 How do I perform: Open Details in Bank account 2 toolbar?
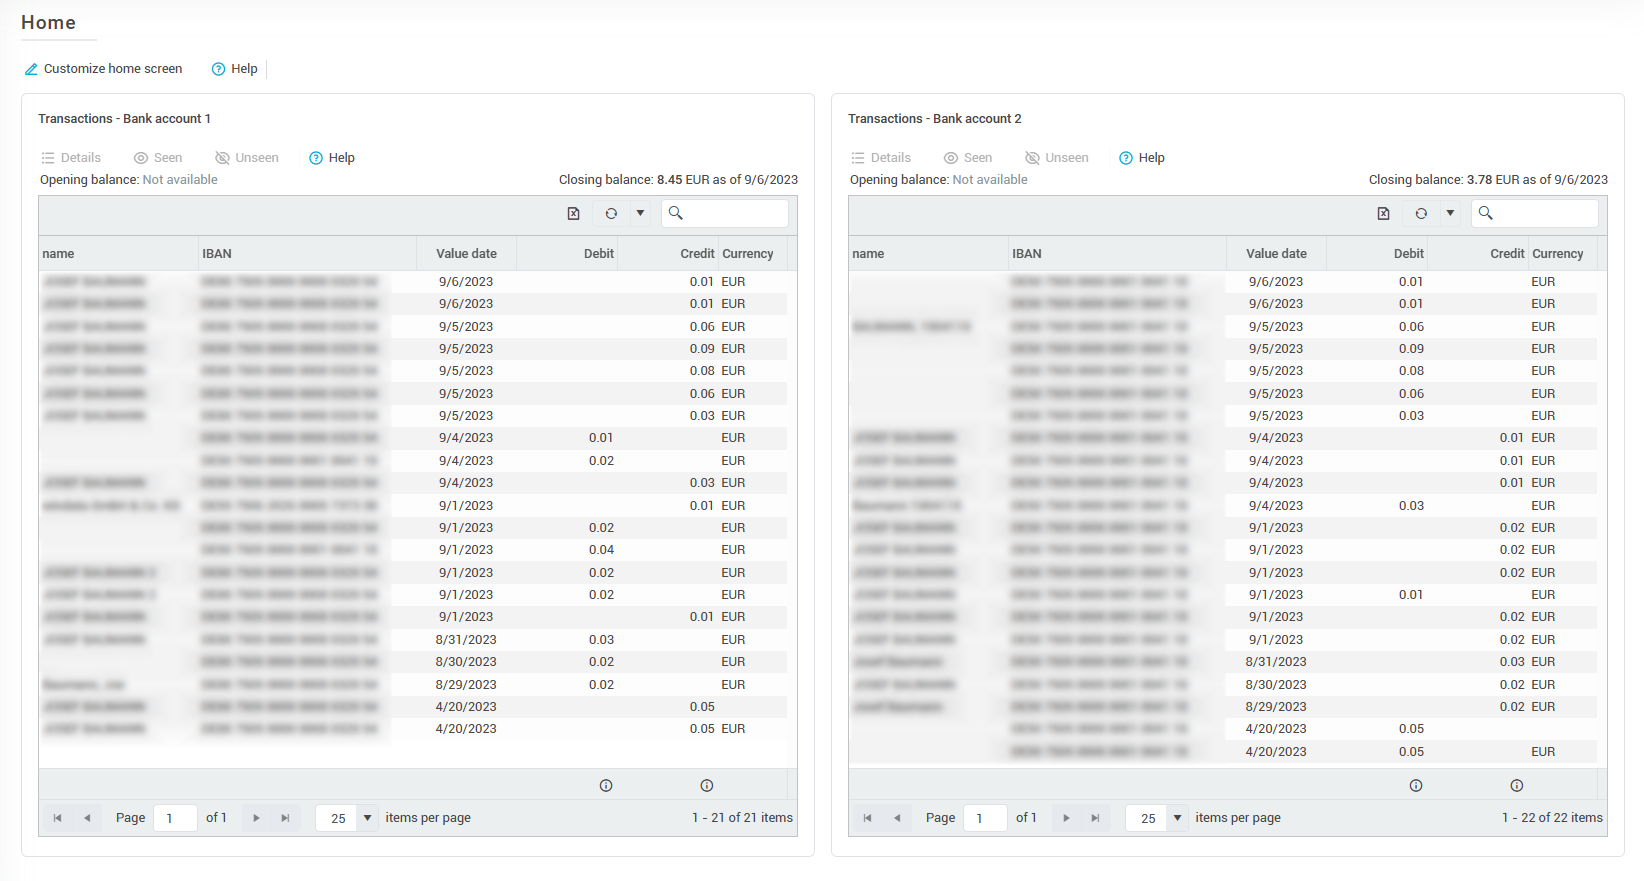[x=881, y=158]
